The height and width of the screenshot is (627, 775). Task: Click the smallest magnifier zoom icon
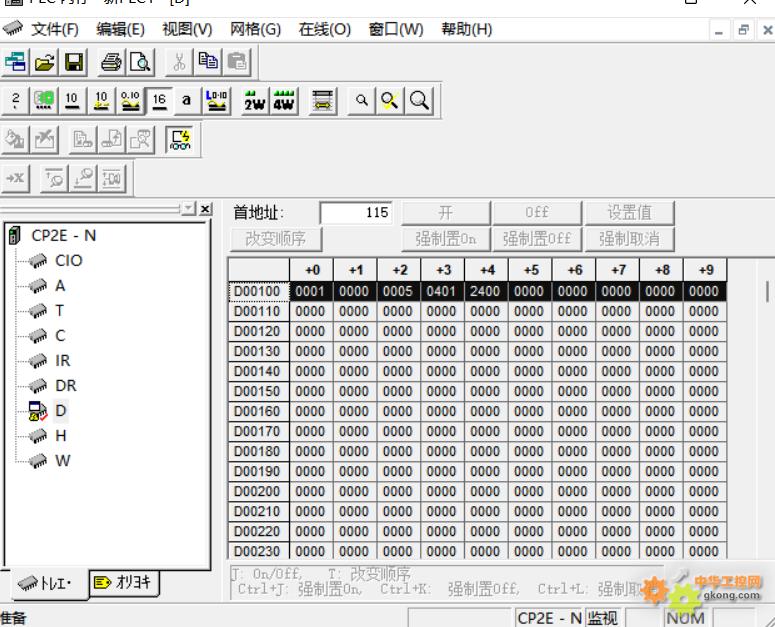coord(362,101)
